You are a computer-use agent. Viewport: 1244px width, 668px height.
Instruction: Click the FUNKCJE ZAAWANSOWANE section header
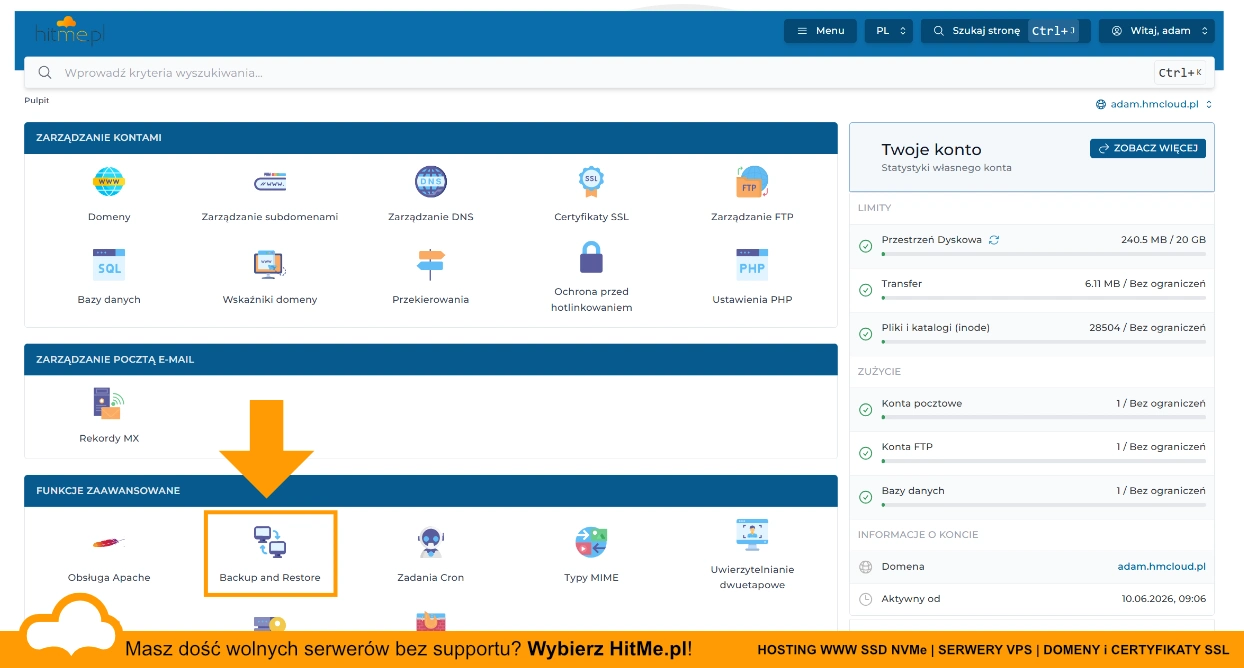click(431, 491)
